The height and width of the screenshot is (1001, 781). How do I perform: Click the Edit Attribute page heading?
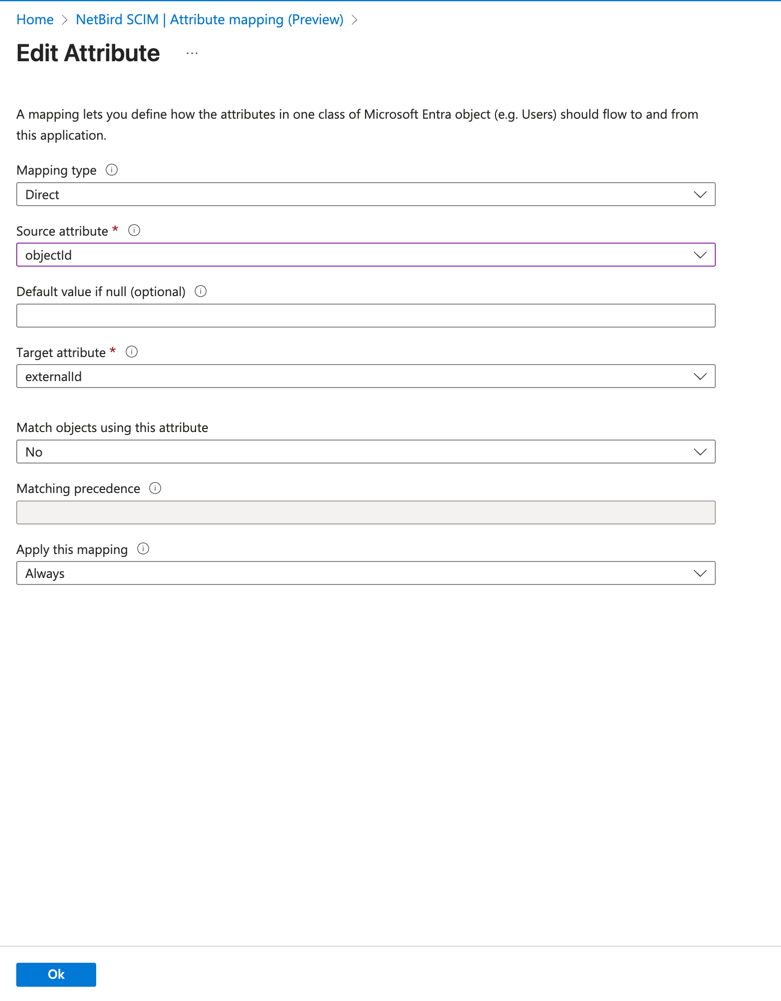(x=87, y=53)
